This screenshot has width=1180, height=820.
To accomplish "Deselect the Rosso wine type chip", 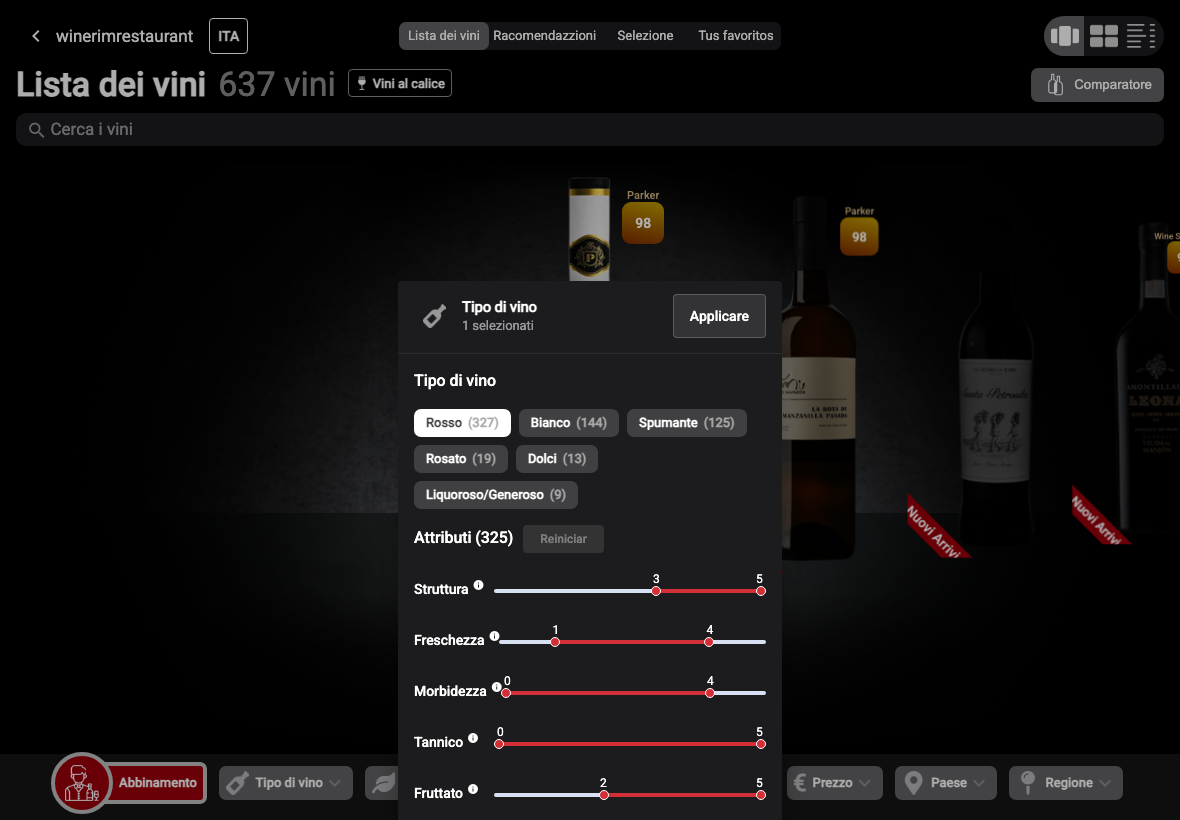I will click(x=462, y=423).
